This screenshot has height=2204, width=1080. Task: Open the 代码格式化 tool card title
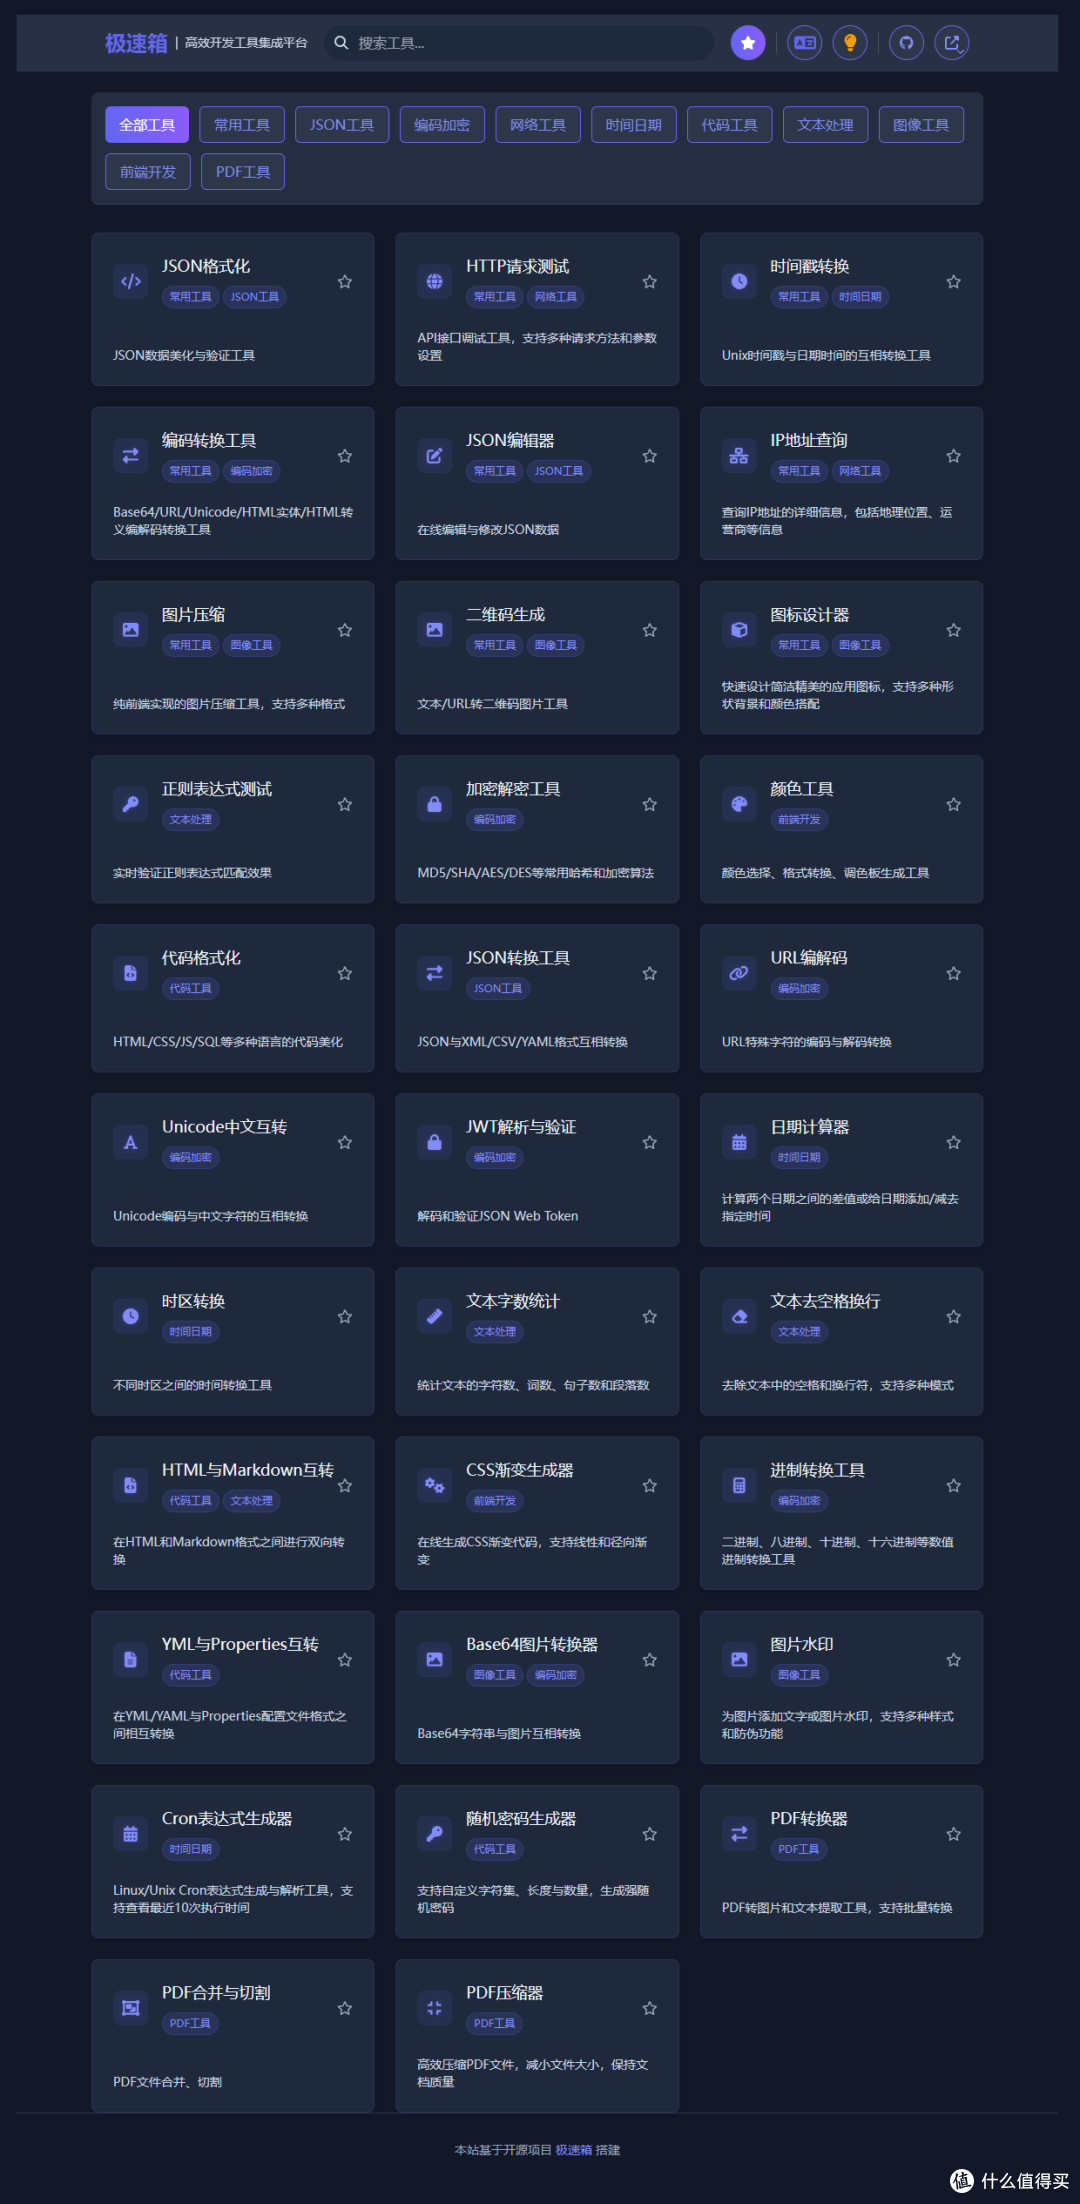pyautogui.click(x=201, y=958)
